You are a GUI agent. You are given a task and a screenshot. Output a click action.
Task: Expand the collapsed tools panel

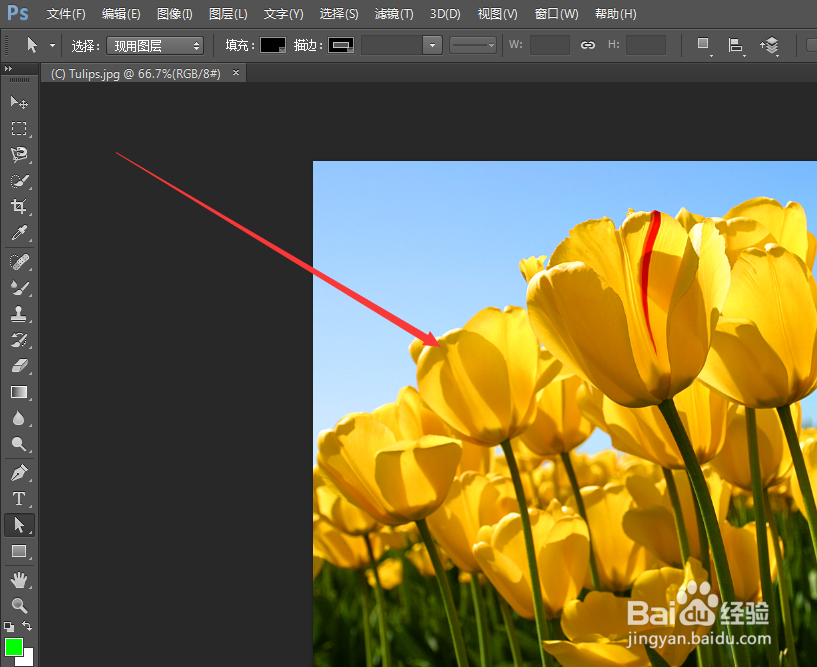click(x=8, y=68)
